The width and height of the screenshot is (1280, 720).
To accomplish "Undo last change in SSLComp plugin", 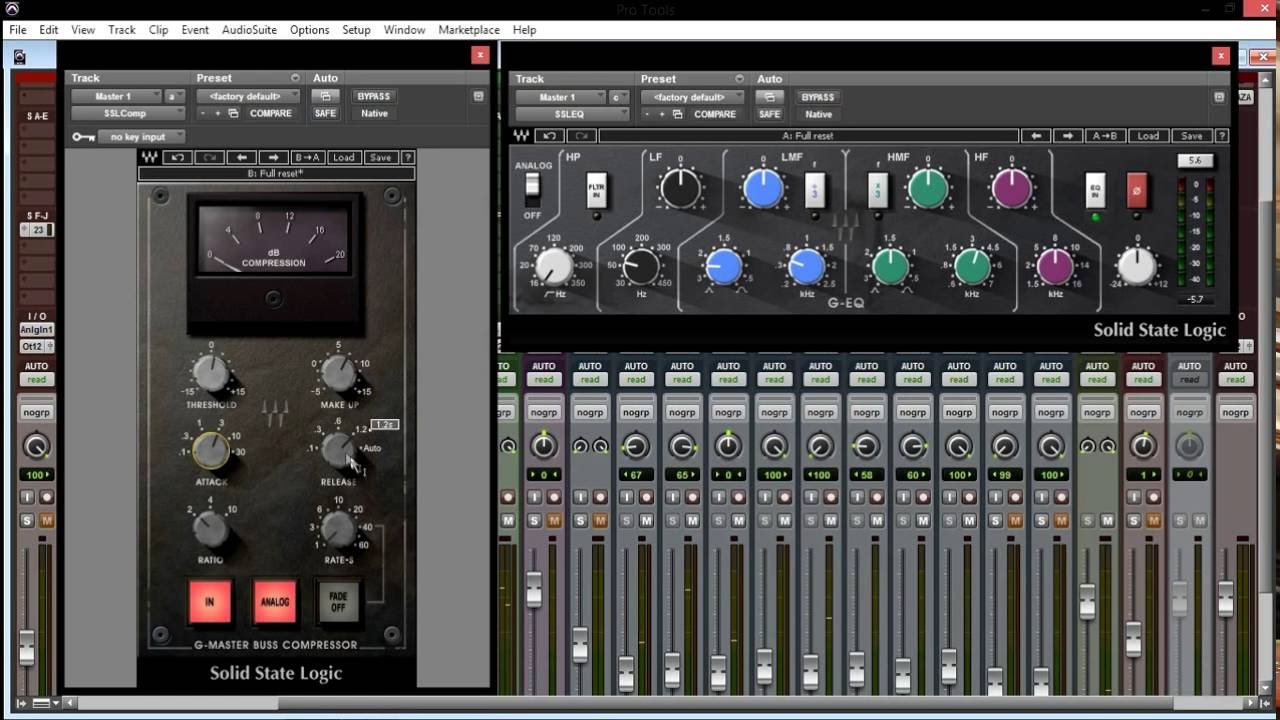I will coord(178,157).
